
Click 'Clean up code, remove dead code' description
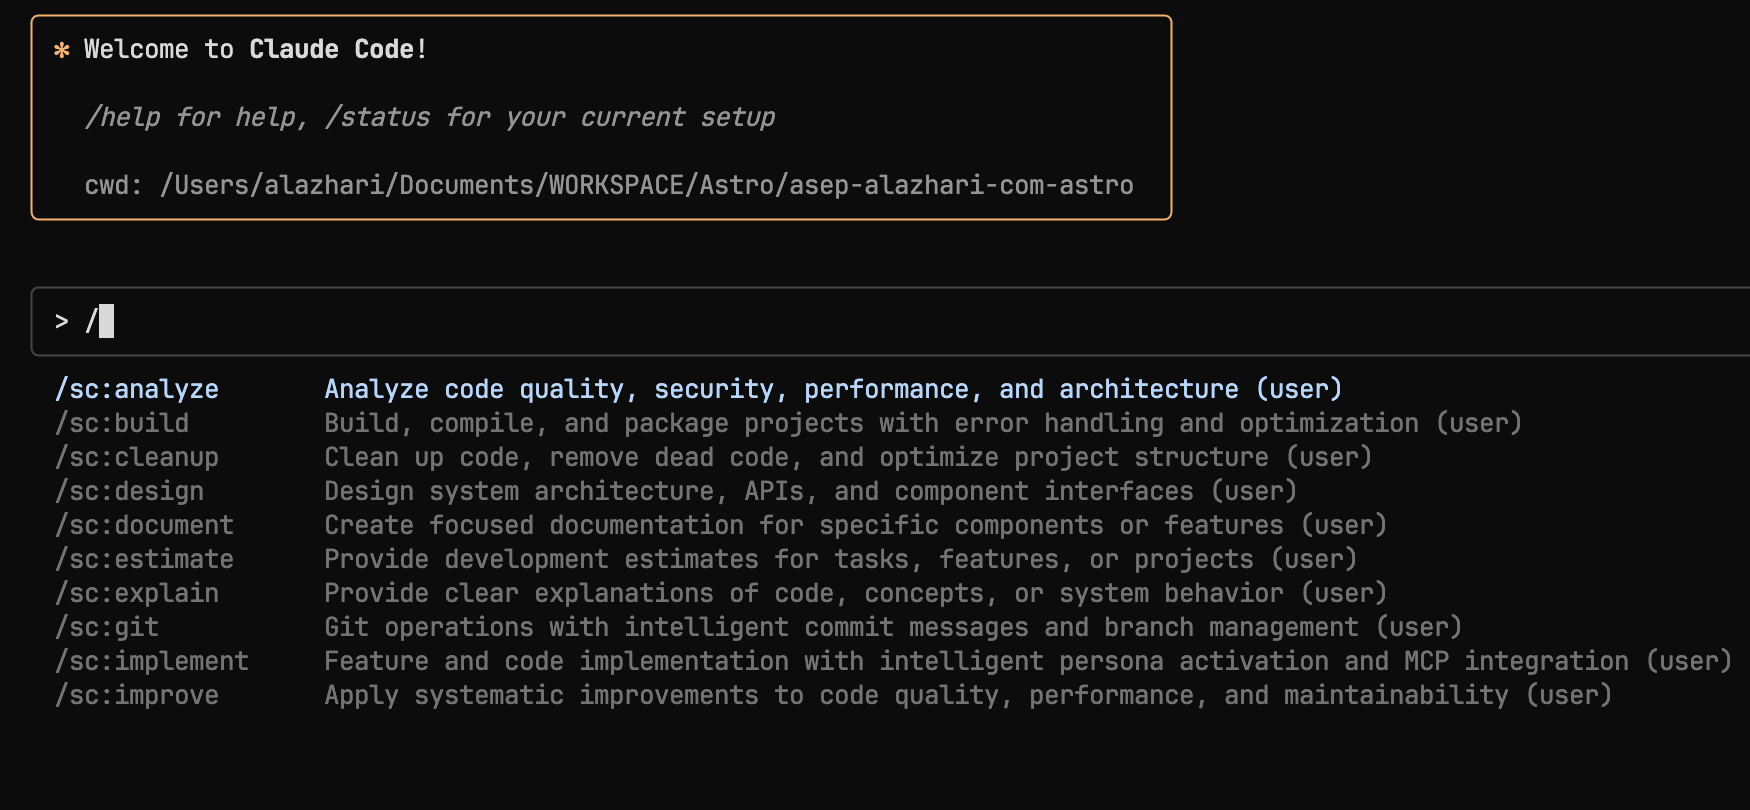pos(849,457)
